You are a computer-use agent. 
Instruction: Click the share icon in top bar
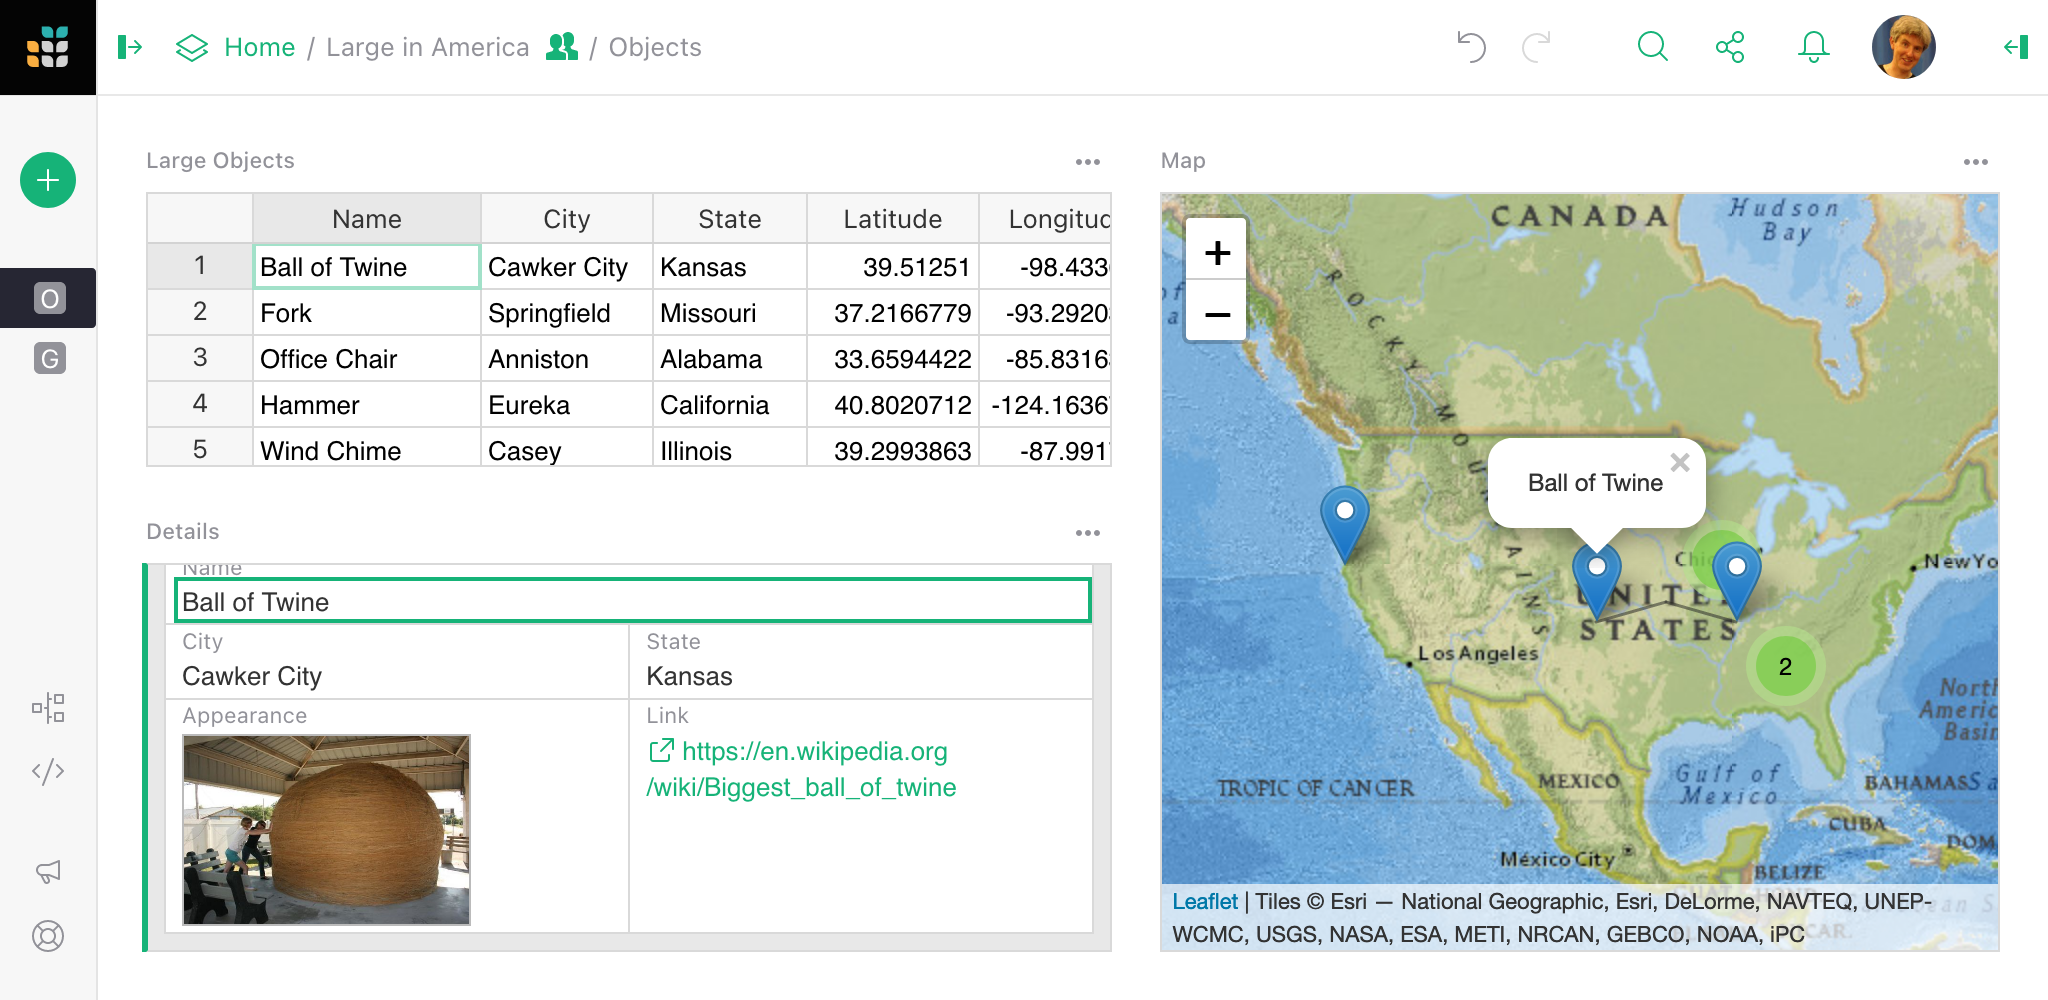pyautogui.click(x=1729, y=47)
